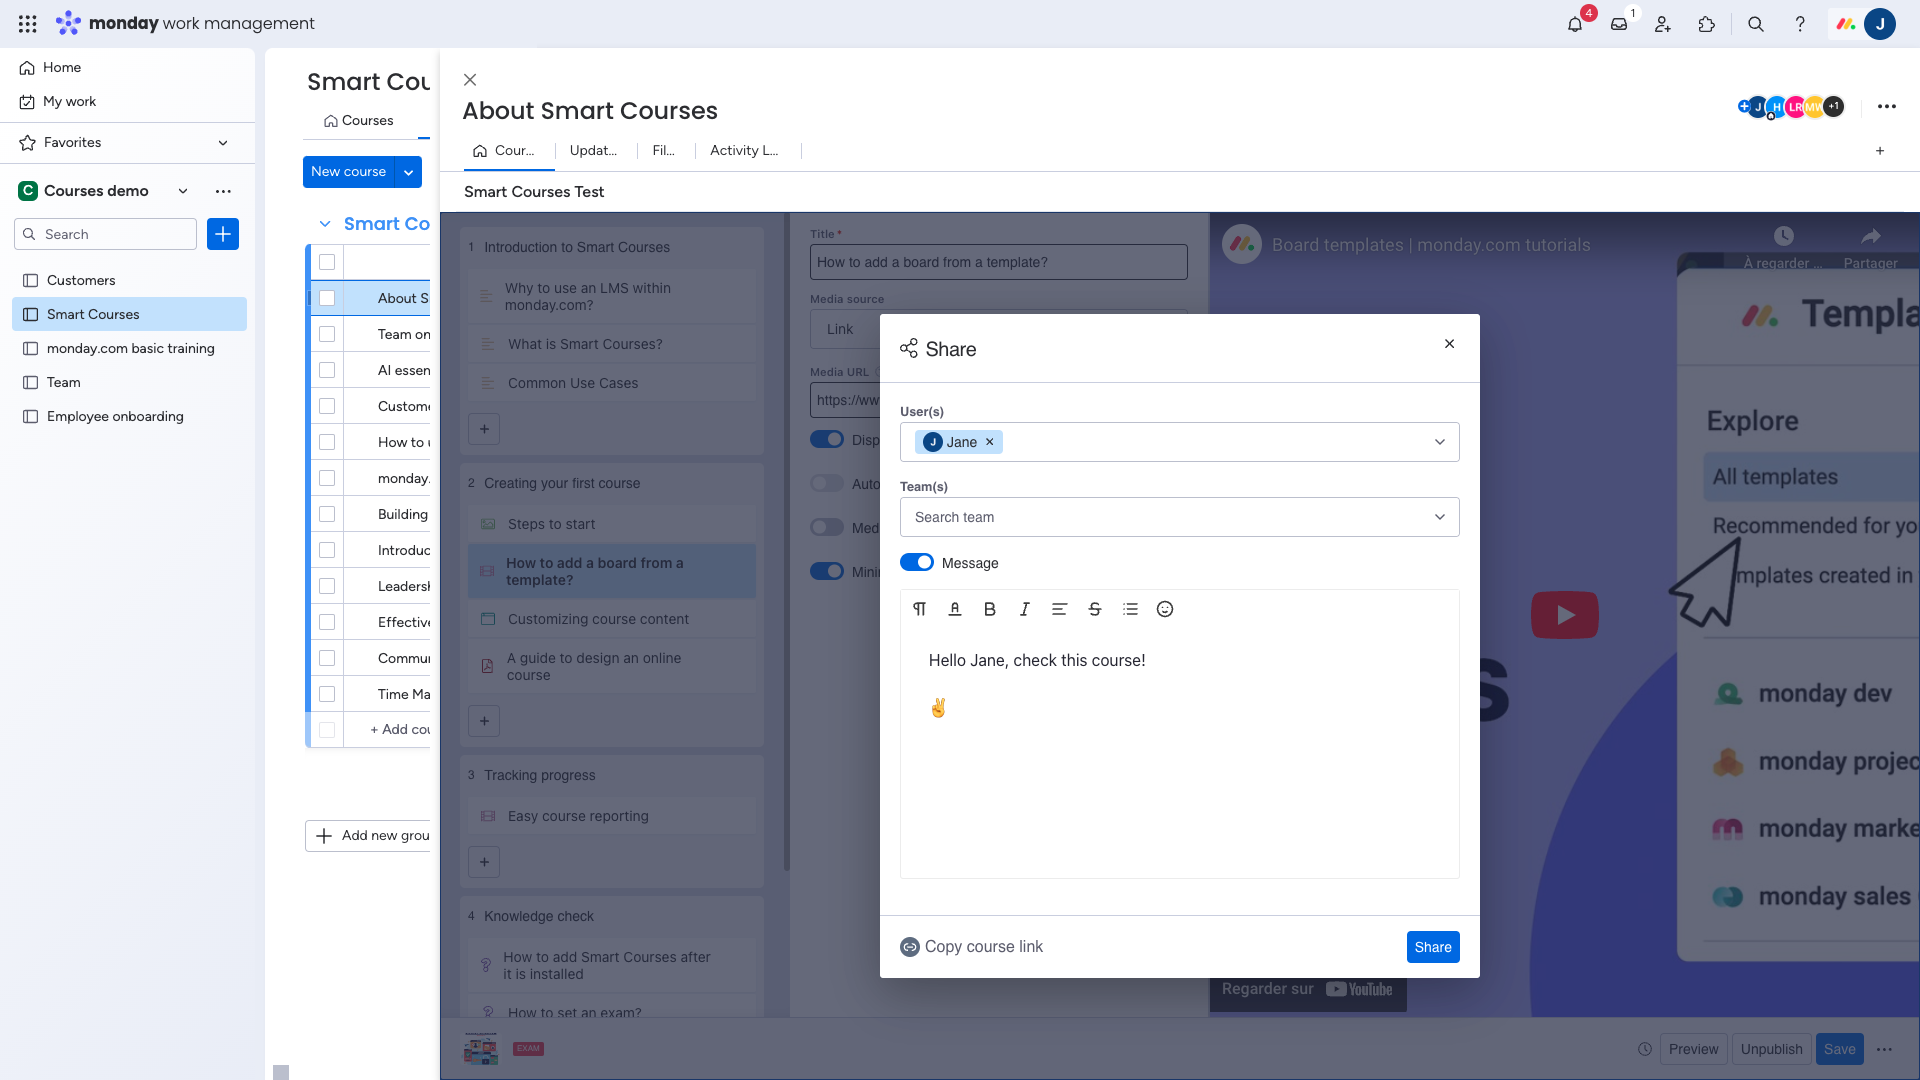Click the Save button
Viewport: 1920px width, 1080px height.
click(1839, 1049)
